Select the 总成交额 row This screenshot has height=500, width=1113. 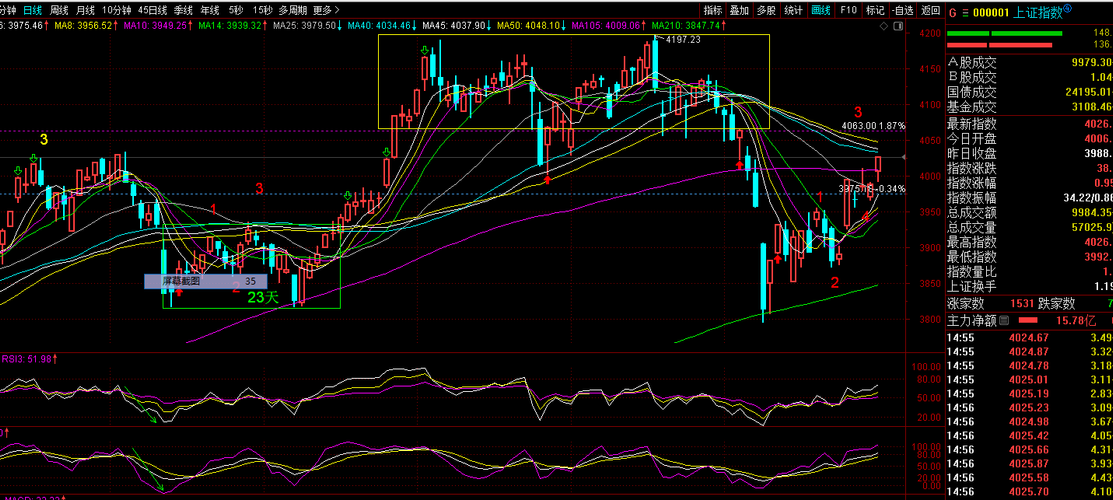(1029, 212)
